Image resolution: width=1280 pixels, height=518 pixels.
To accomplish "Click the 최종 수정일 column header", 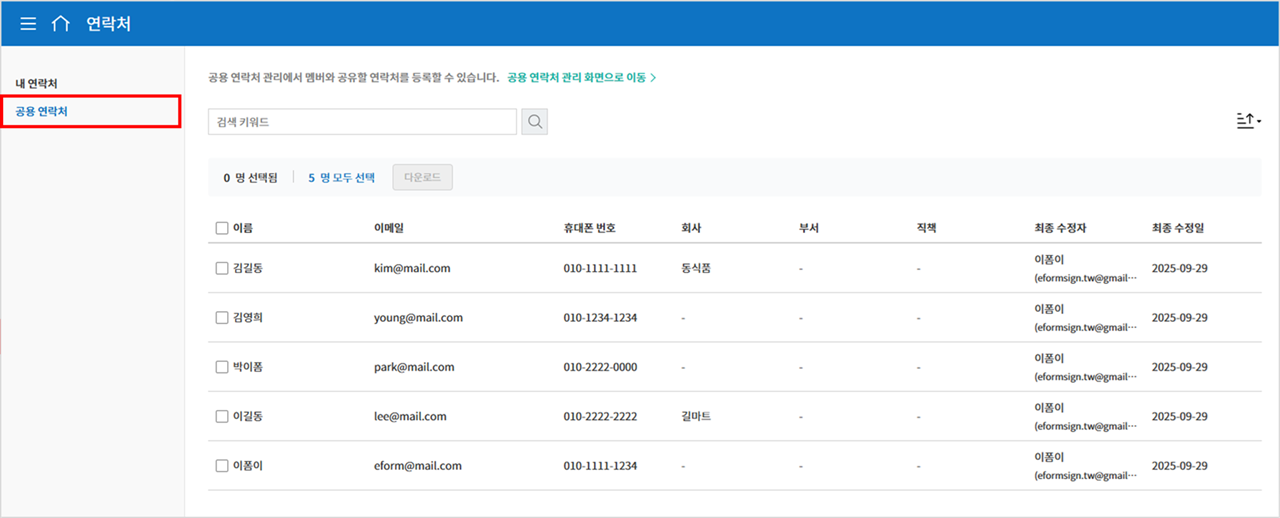I will pos(1178,228).
